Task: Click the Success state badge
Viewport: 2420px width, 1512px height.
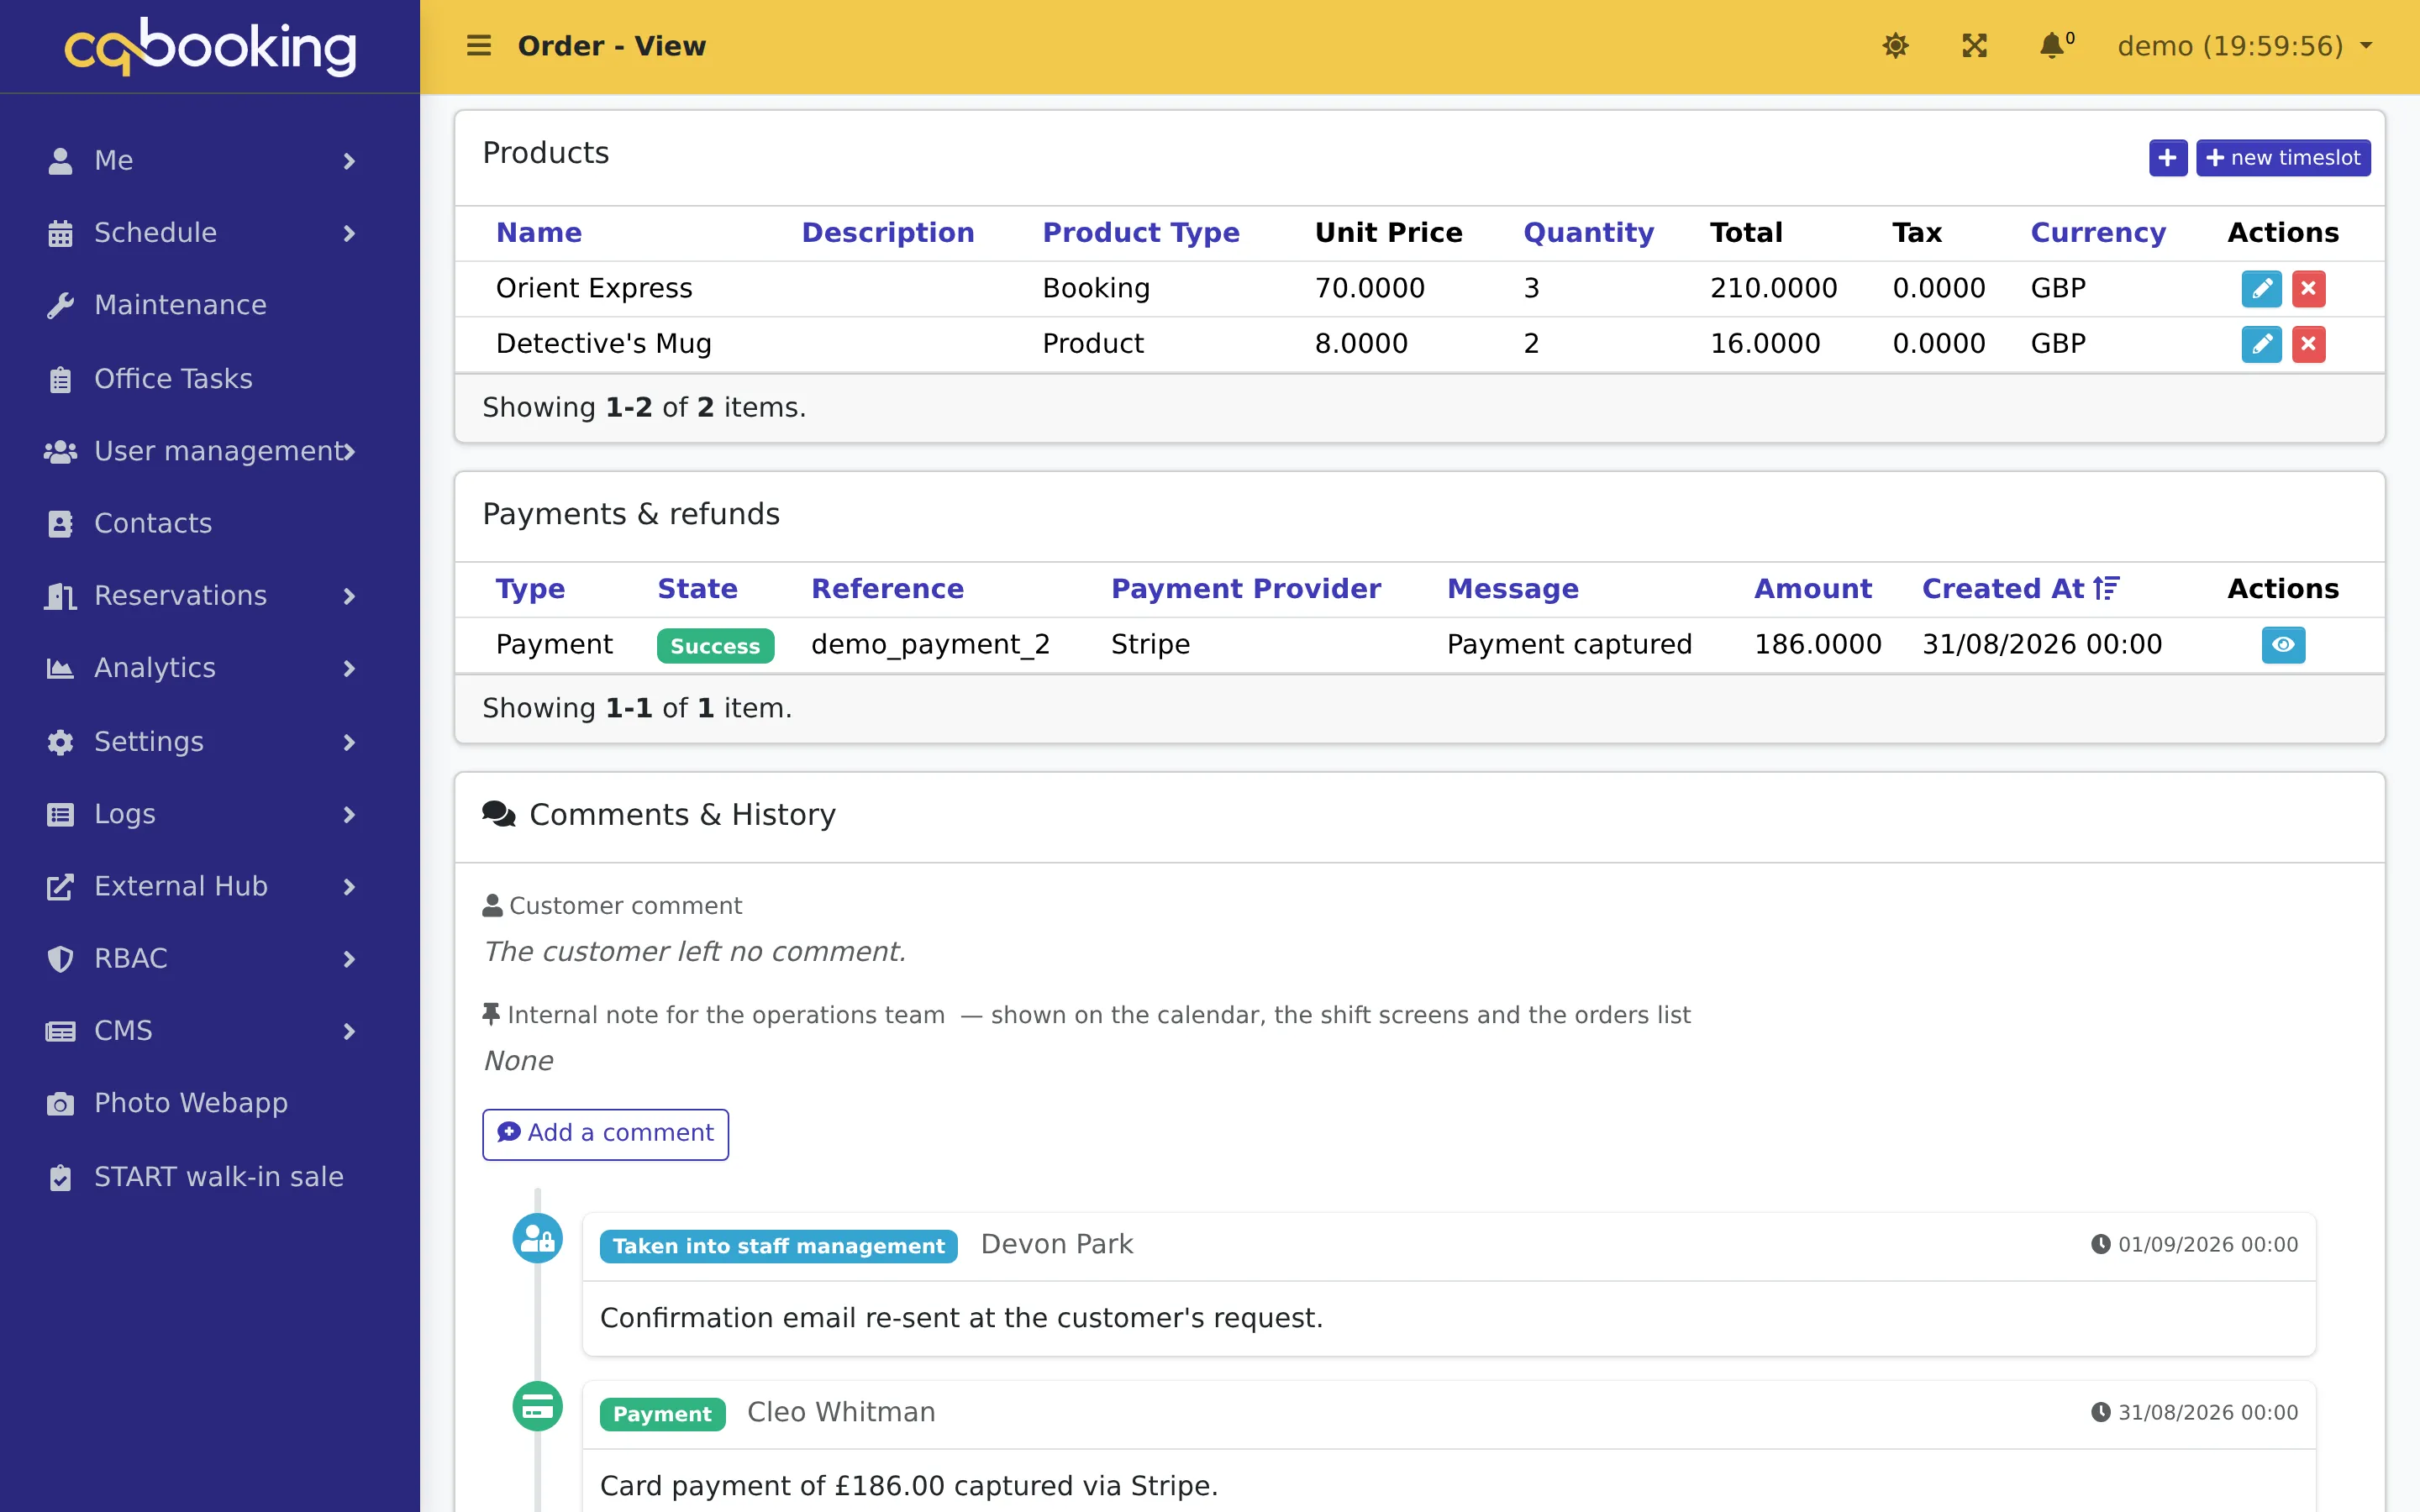Action: click(x=715, y=646)
